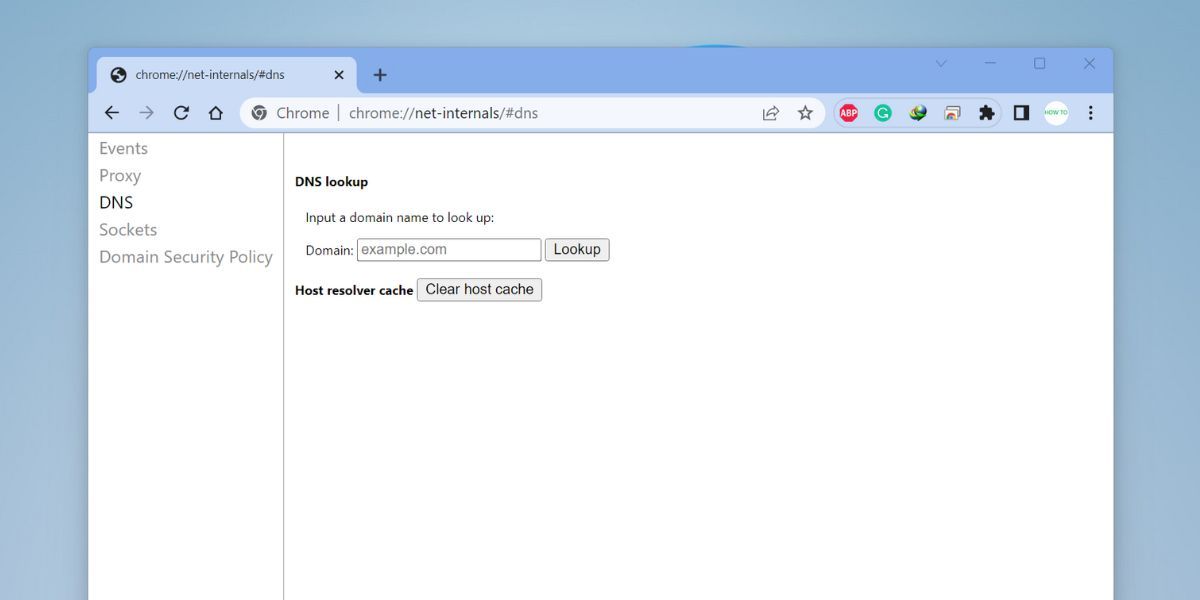
Task: Go to the browser home page icon
Action: pyautogui.click(x=216, y=113)
